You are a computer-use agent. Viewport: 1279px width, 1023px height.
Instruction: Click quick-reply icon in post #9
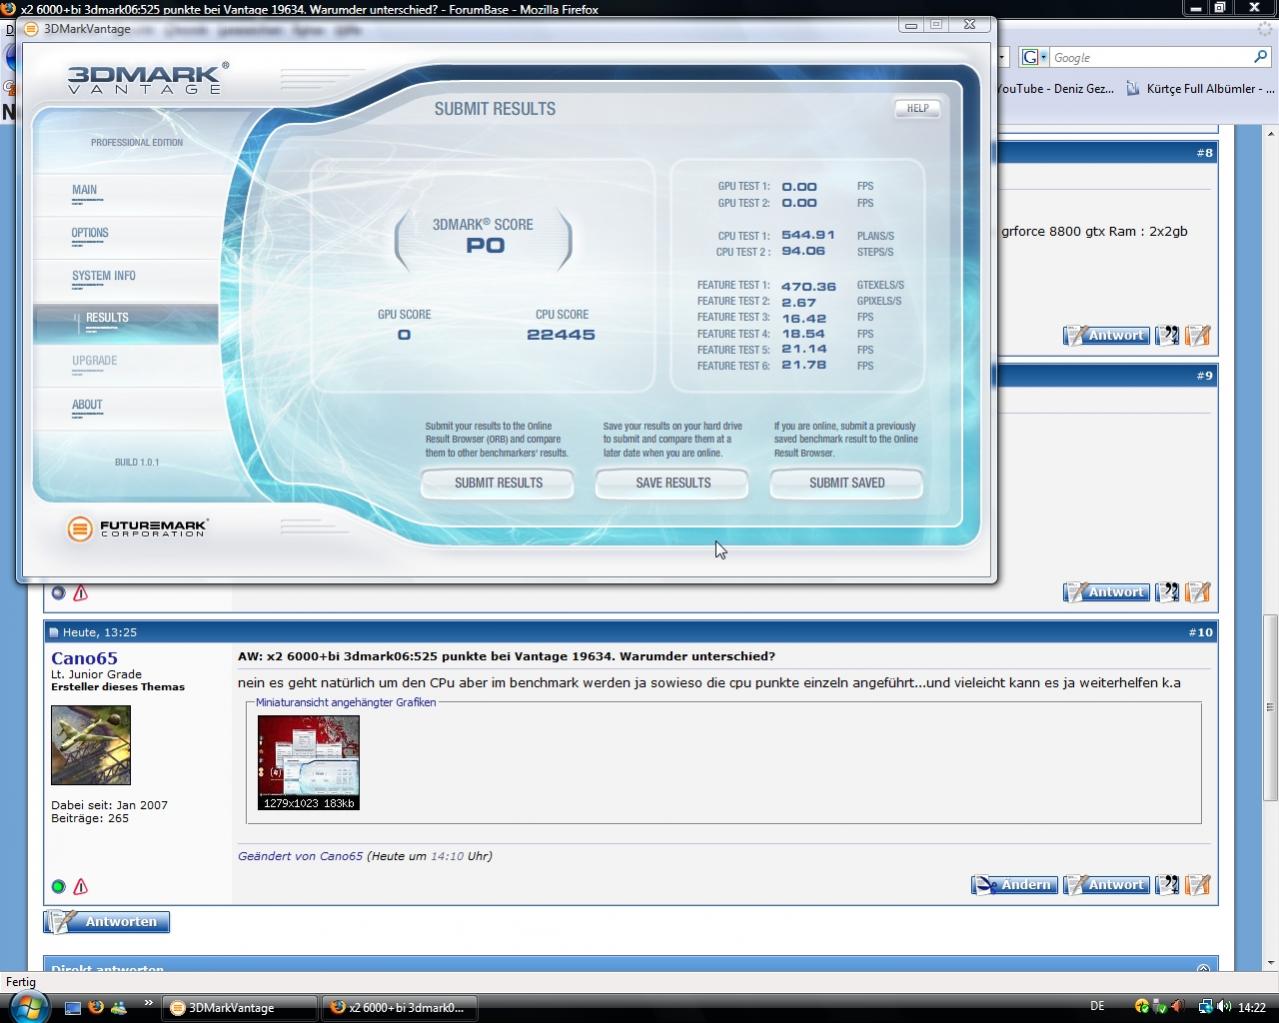(x=1198, y=592)
